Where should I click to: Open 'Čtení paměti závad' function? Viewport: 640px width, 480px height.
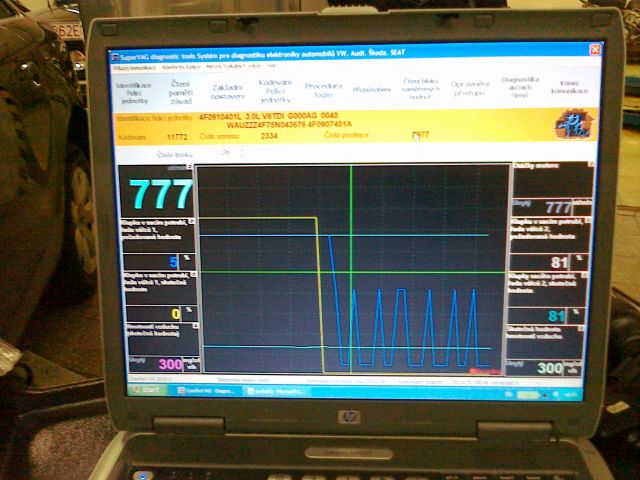pyautogui.click(x=182, y=91)
